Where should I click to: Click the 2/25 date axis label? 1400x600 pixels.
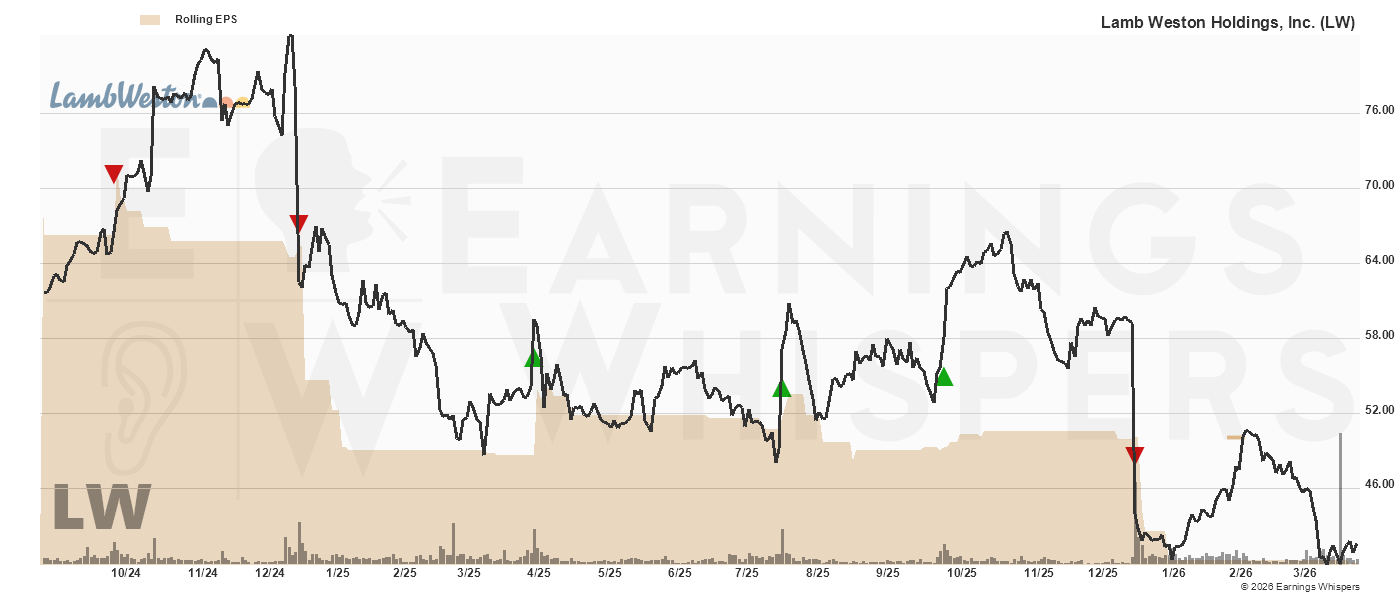[405, 573]
